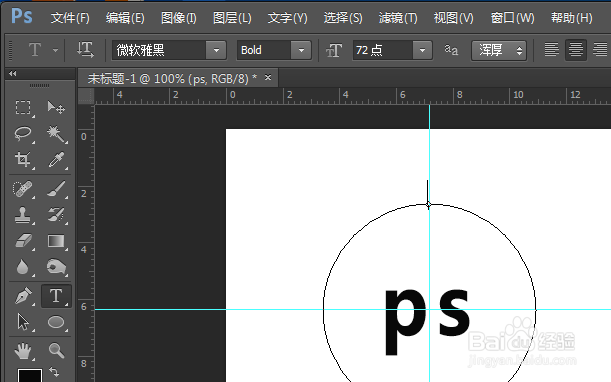
Task: Select the Brush tool
Action: pyautogui.click(x=56, y=189)
